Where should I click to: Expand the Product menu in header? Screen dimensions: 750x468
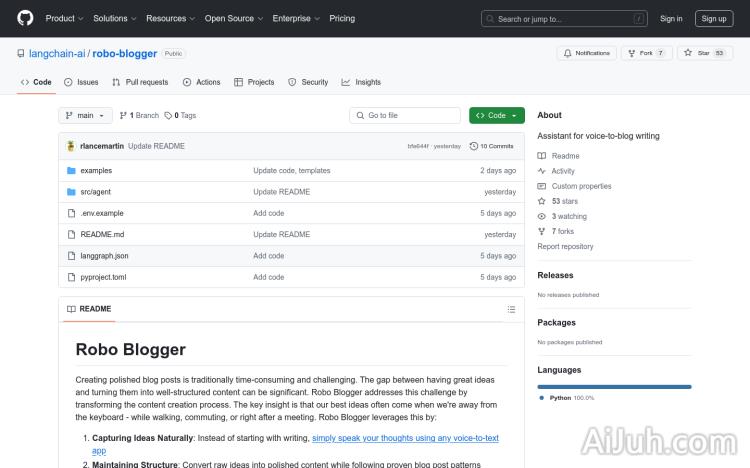click(x=64, y=18)
